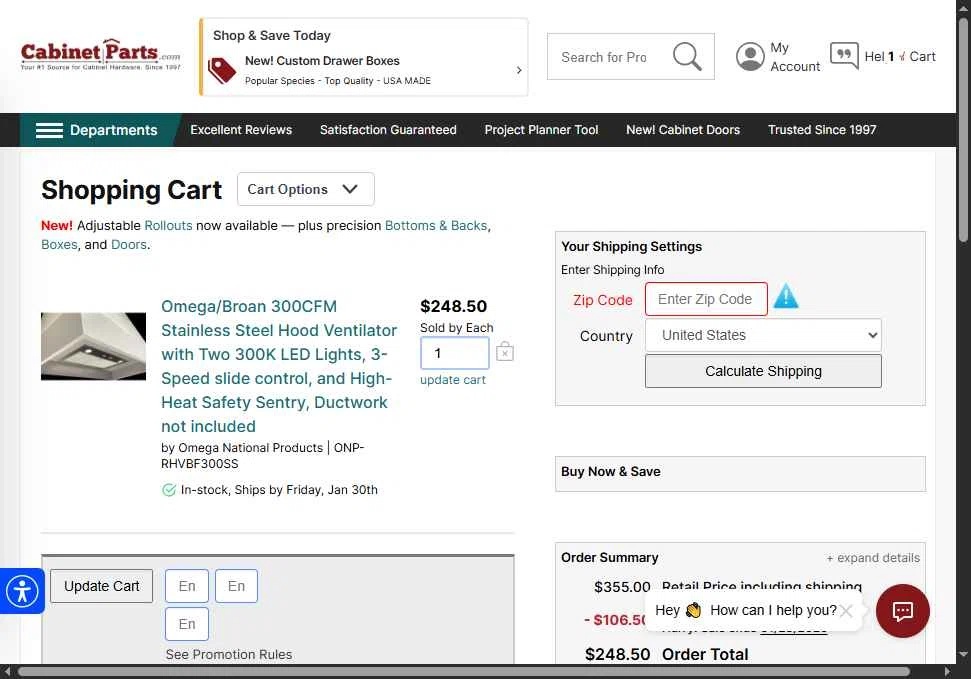Open Project Planner Tool

click(541, 130)
